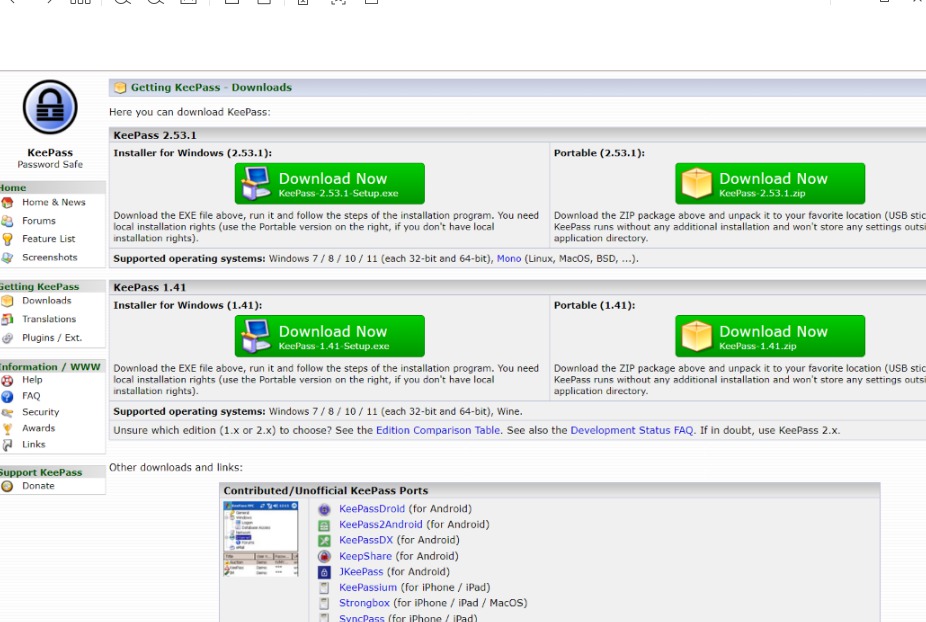Open Donate in Support KeePass section
Image resolution: width=926 pixels, height=622 pixels.
click(x=38, y=486)
